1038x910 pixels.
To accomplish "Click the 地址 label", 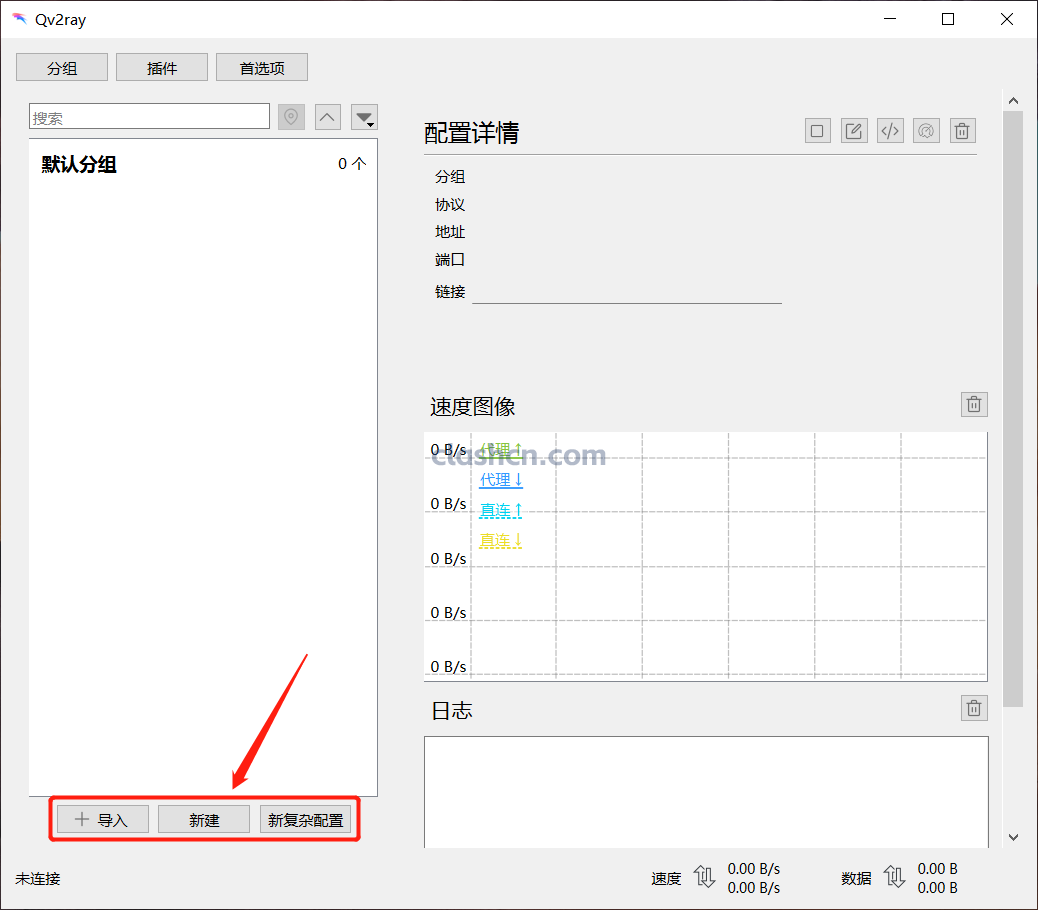I will [450, 232].
